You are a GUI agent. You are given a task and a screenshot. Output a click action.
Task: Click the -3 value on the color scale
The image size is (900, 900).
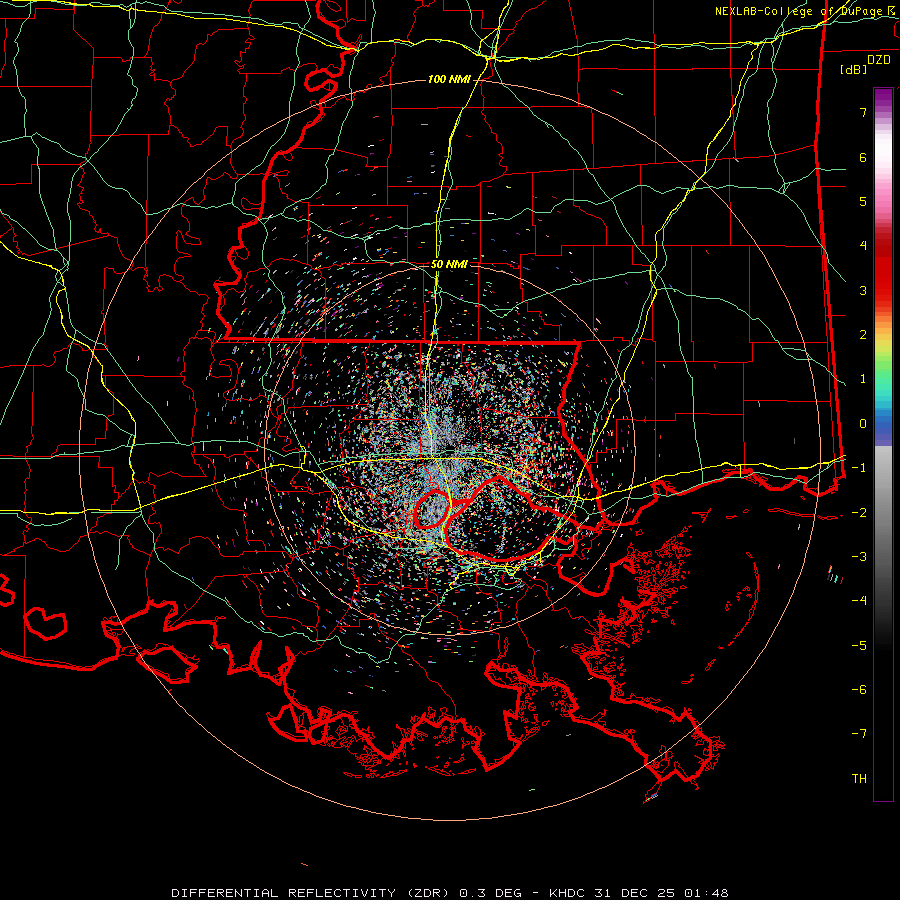click(x=859, y=557)
